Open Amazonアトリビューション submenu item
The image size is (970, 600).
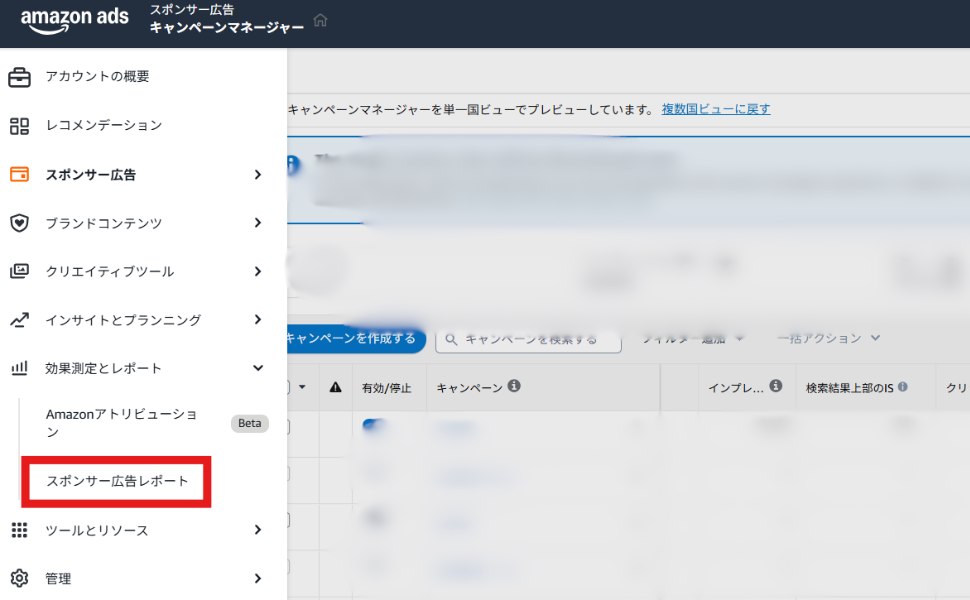click(121, 423)
